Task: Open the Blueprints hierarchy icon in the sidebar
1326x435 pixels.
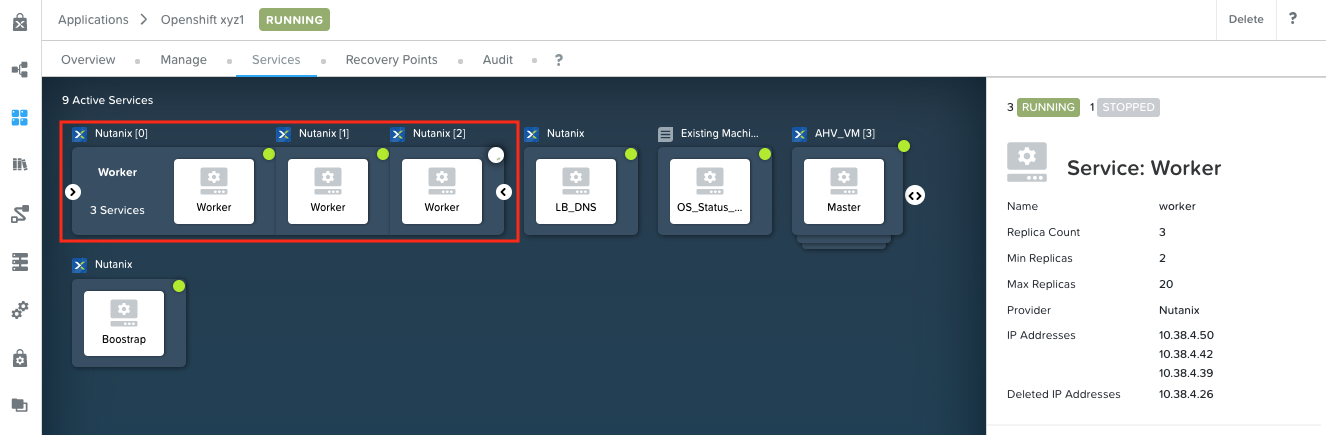Action: [19, 70]
